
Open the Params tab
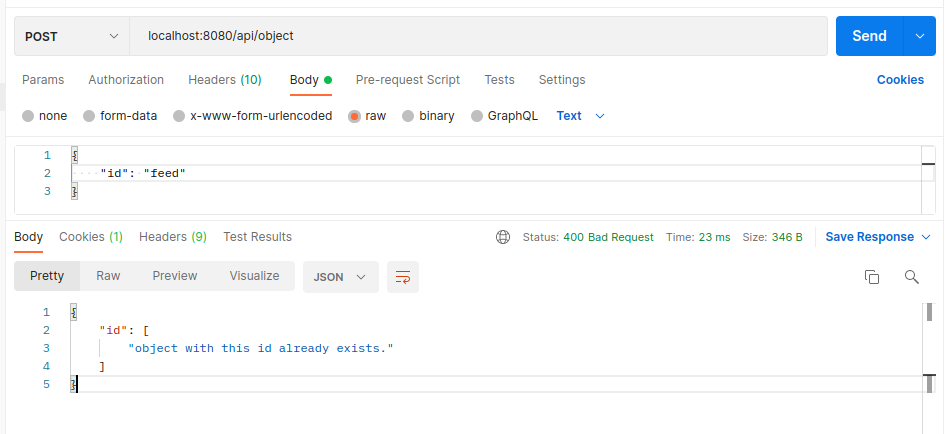(43, 80)
